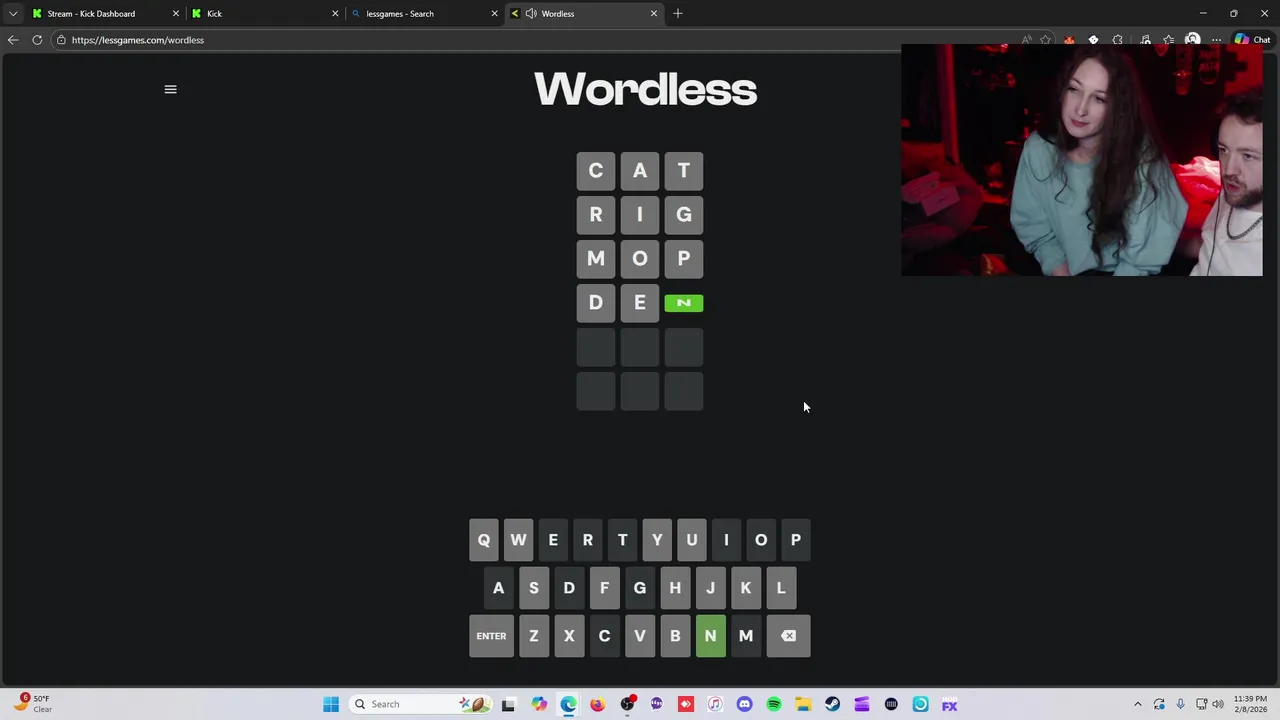1280x720 pixels.
Task: Reload the current page
Action: 37,40
